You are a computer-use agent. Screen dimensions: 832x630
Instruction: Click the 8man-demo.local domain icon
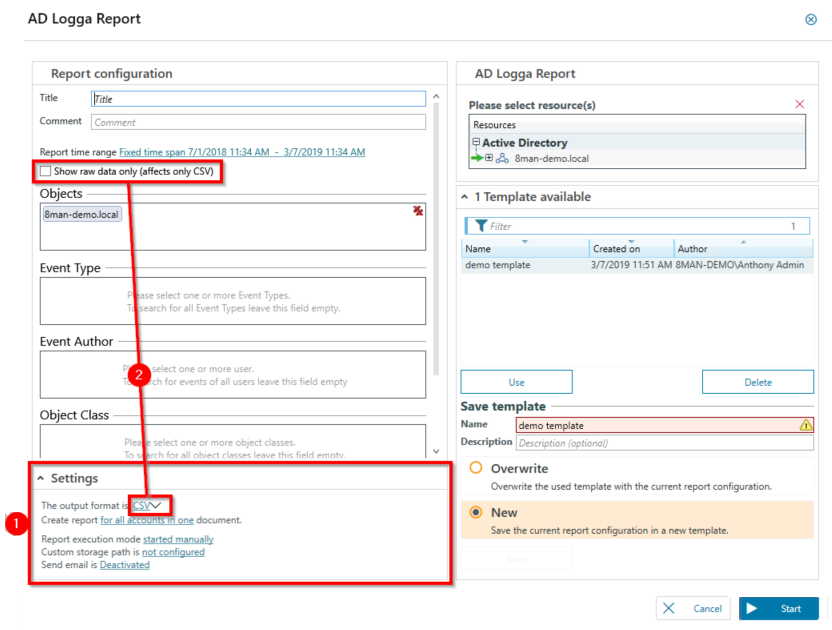[502, 159]
